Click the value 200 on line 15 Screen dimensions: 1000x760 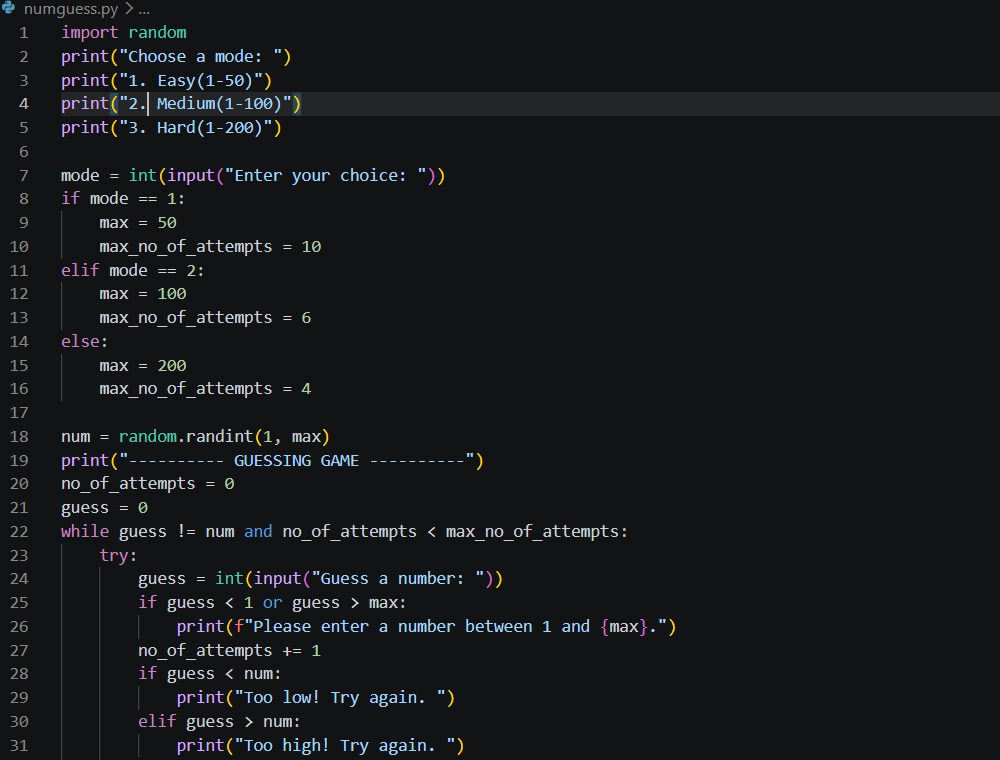point(172,366)
